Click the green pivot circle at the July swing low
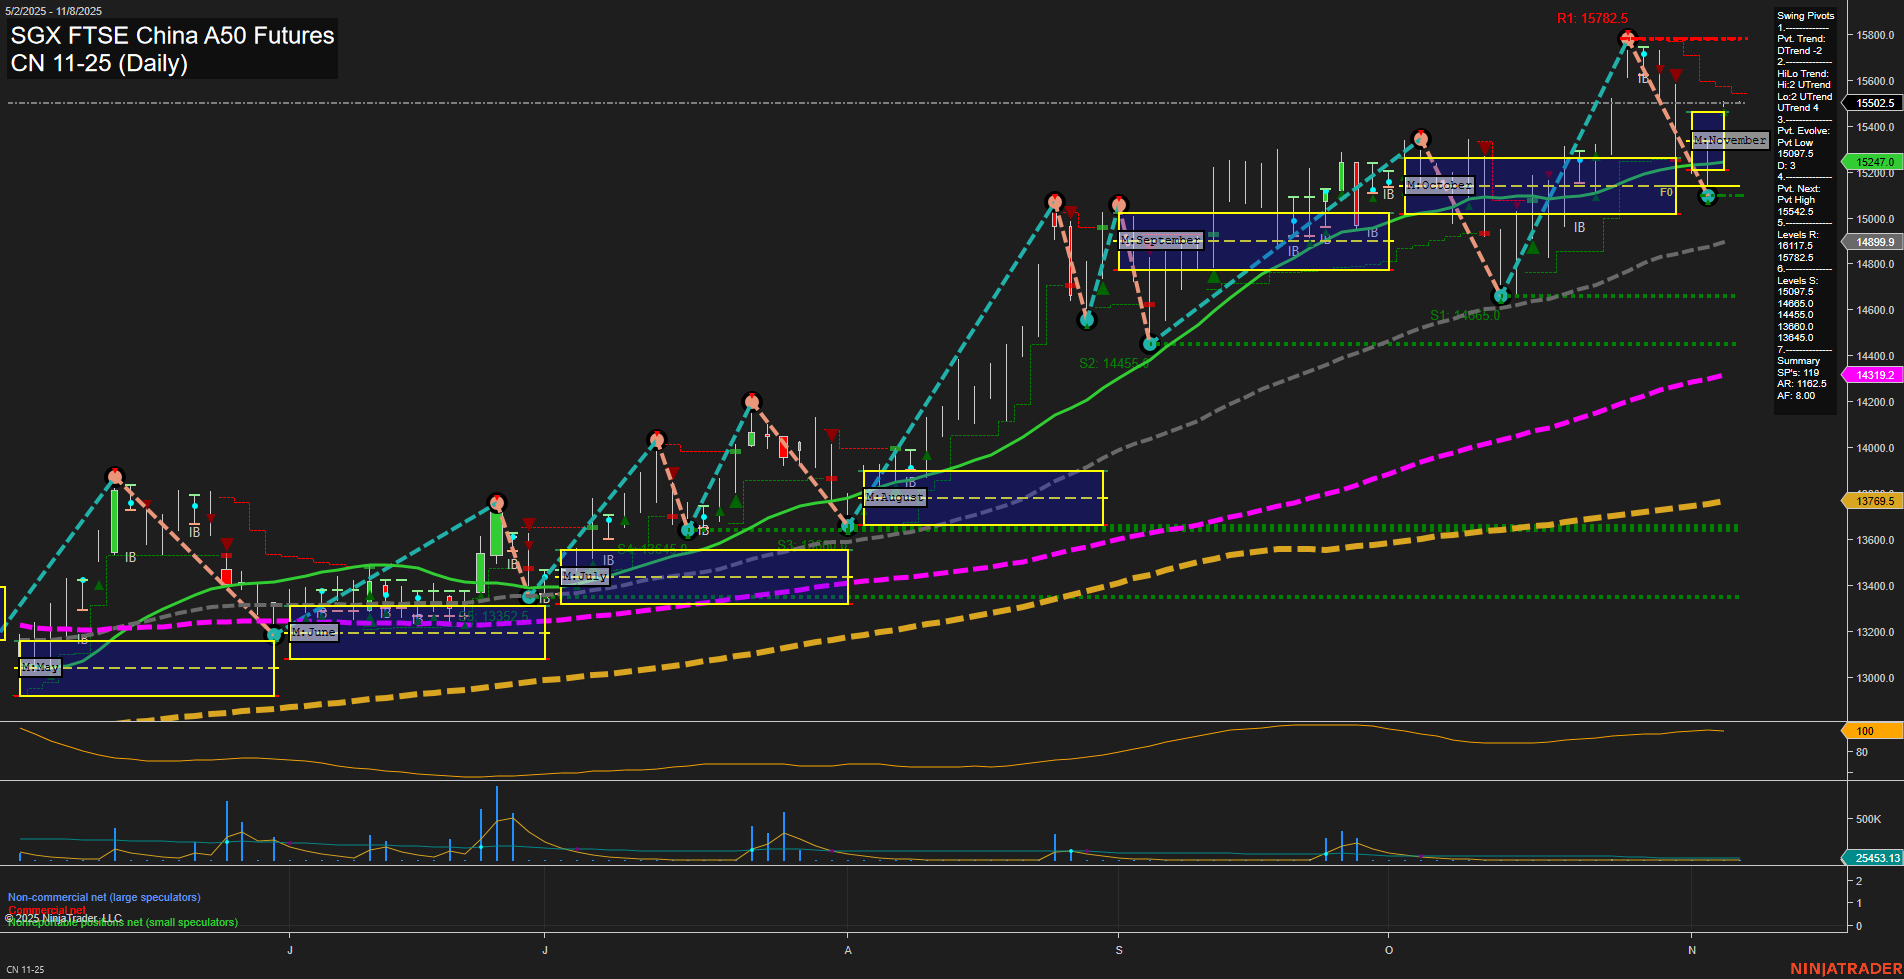 point(529,596)
